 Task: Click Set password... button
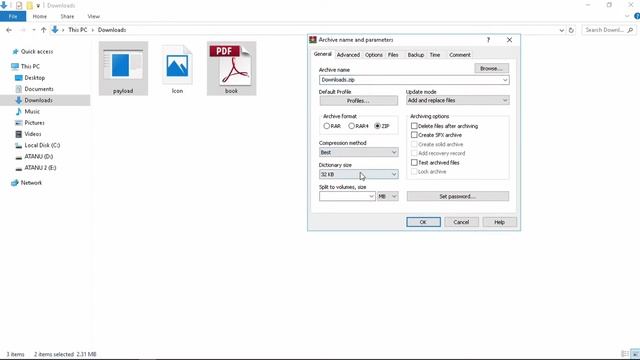point(458,196)
